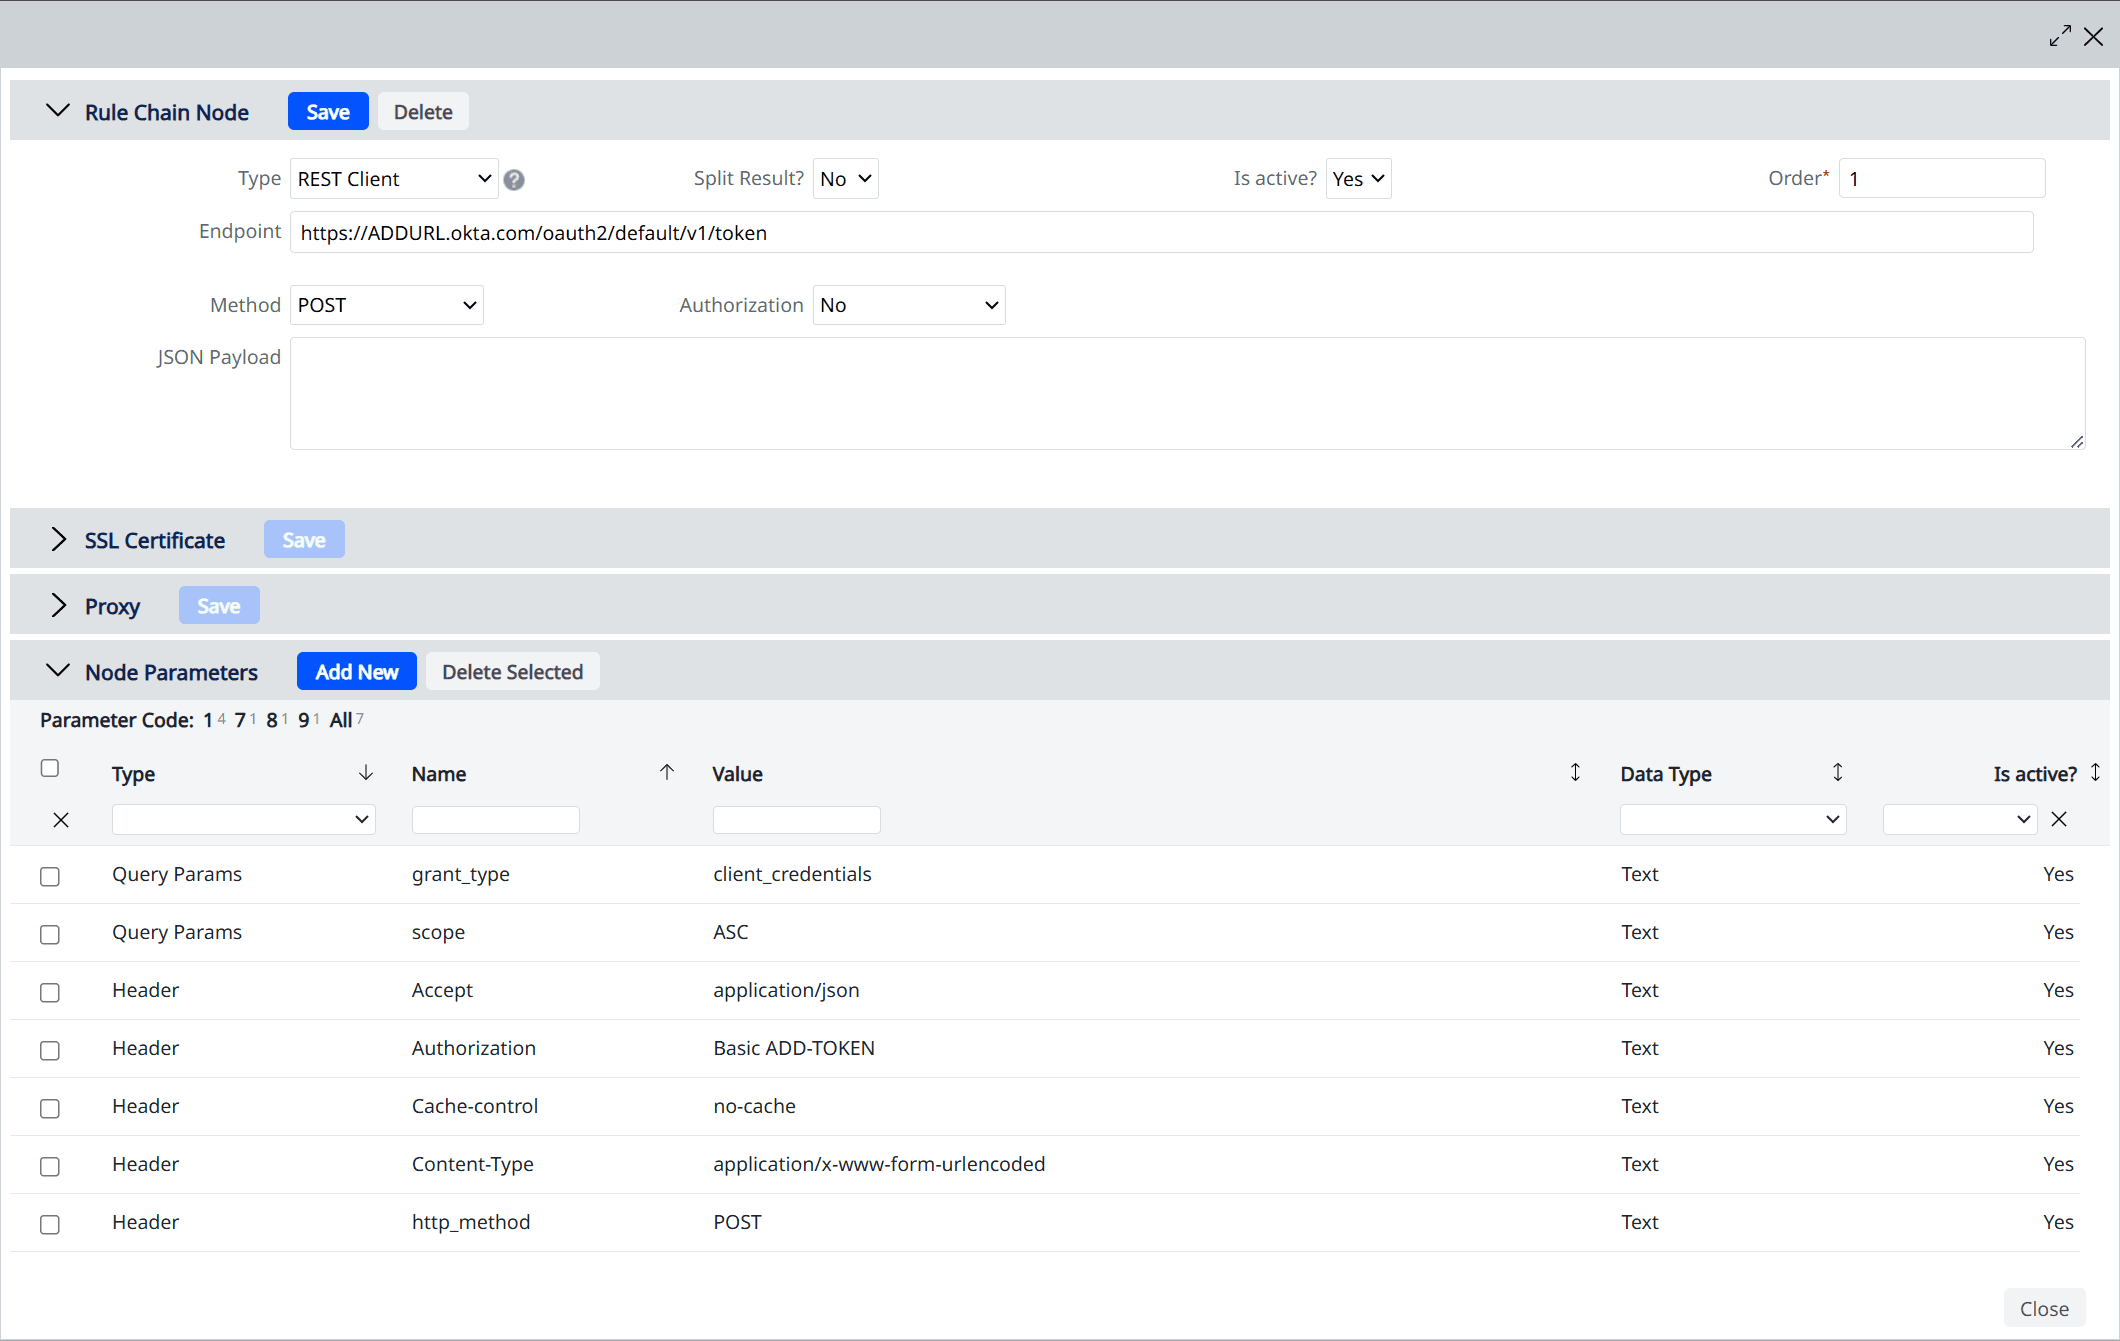Check the Accept header row checkbox
2120x1341 pixels.
coord(50,992)
